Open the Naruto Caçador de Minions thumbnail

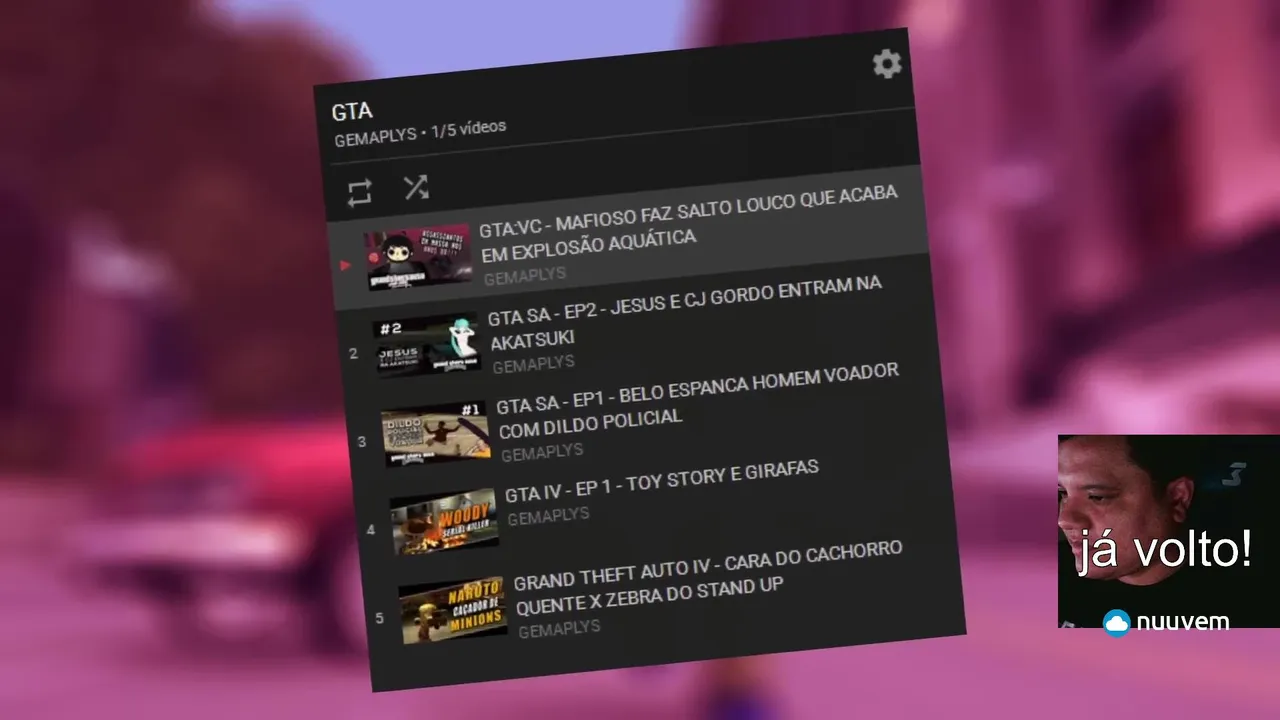pos(453,609)
